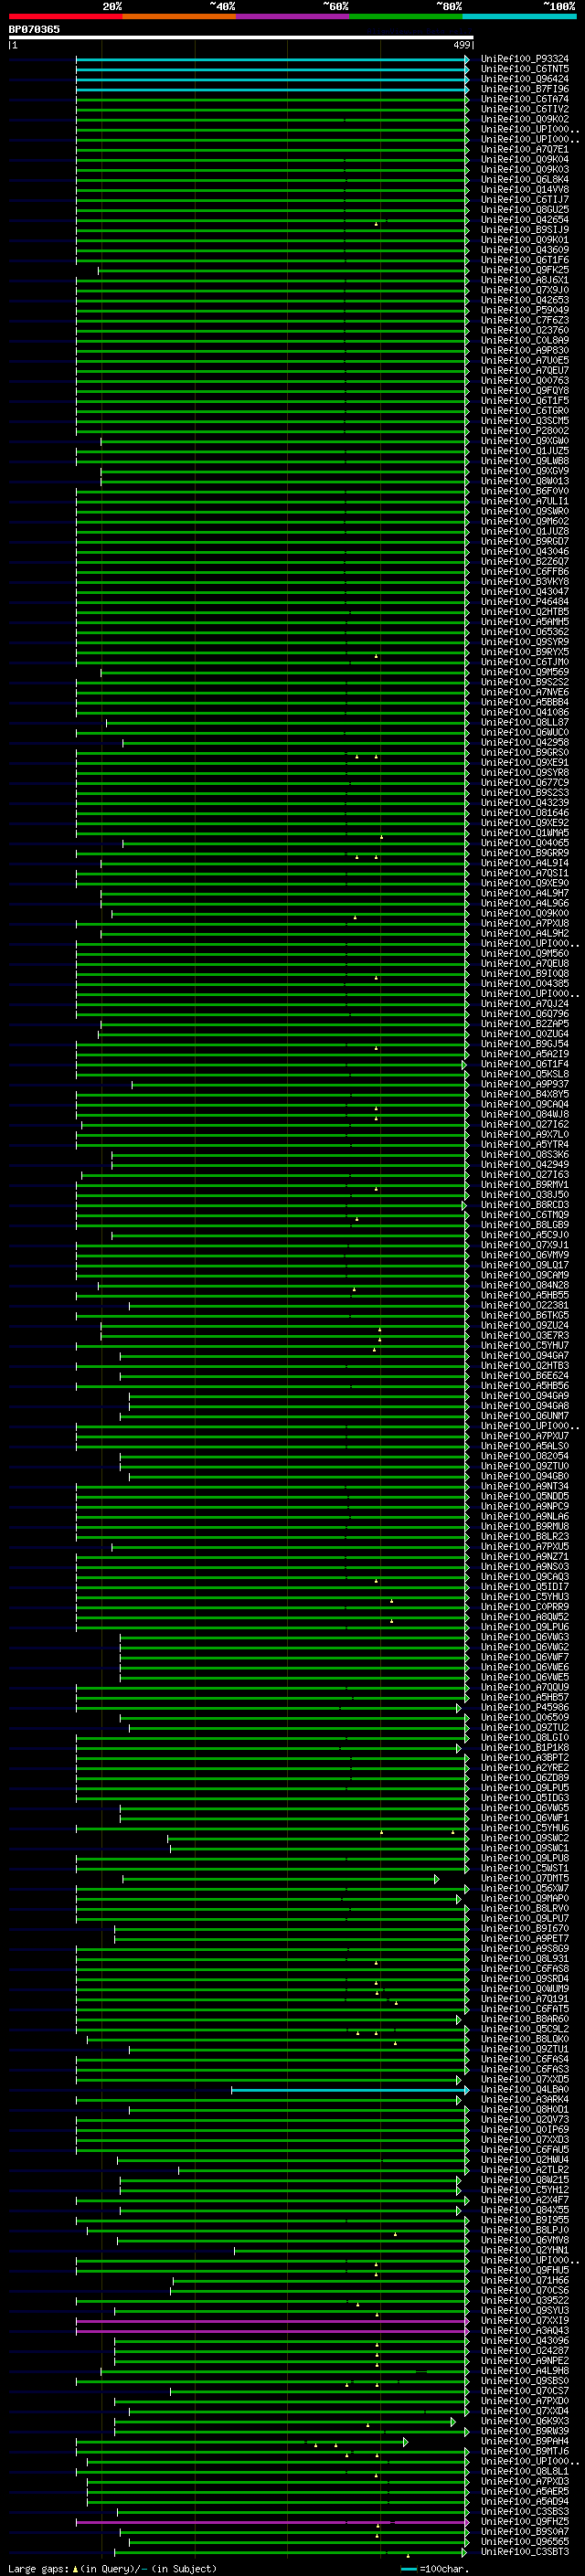Select hit label UniRef100_C3SBT3

(525, 2552)
